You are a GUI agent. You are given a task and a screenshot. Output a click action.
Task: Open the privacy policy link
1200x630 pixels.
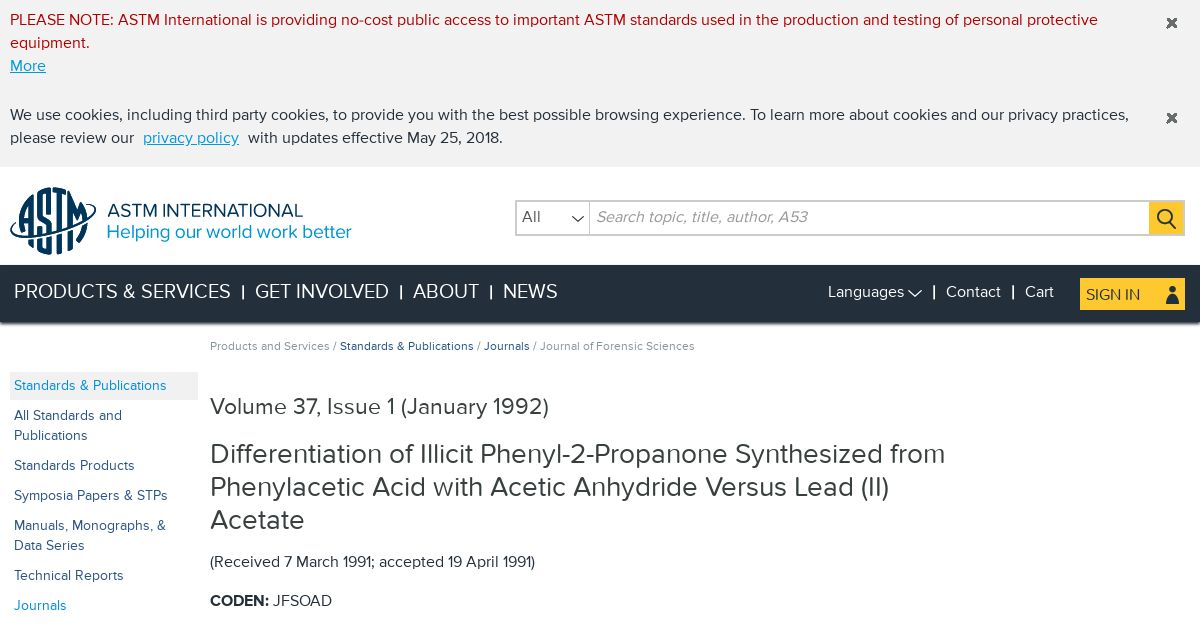(x=191, y=138)
